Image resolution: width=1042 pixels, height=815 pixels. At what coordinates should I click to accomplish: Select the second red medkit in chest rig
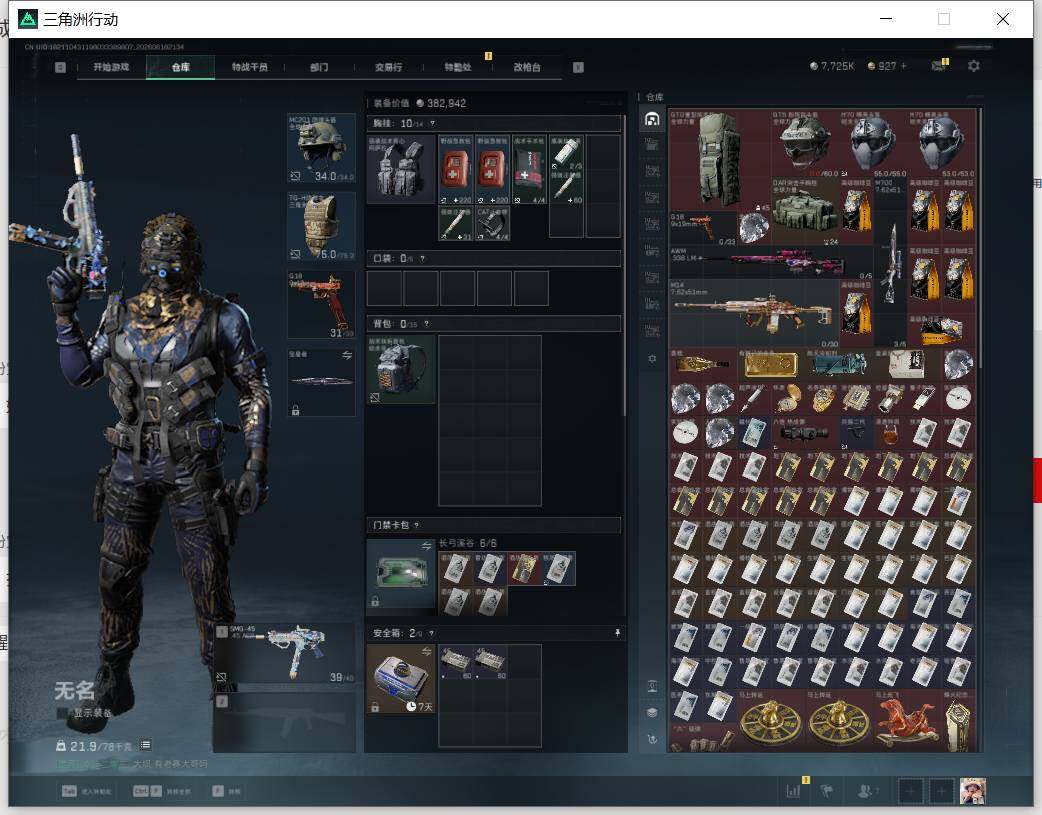point(492,170)
